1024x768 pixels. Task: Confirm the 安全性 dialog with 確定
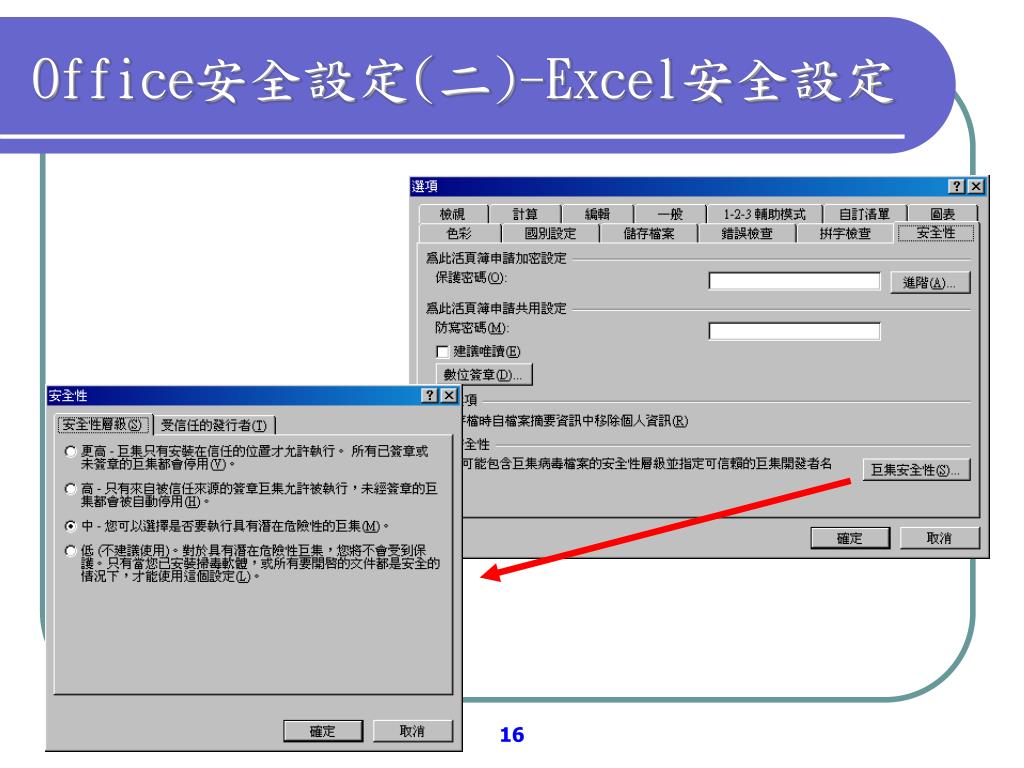coord(323,731)
